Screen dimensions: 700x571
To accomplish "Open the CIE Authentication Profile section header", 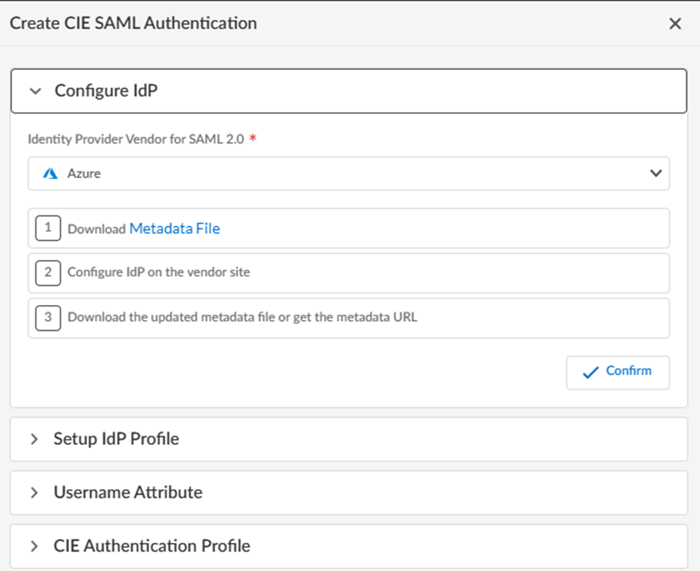I will click(x=152, y=547).
